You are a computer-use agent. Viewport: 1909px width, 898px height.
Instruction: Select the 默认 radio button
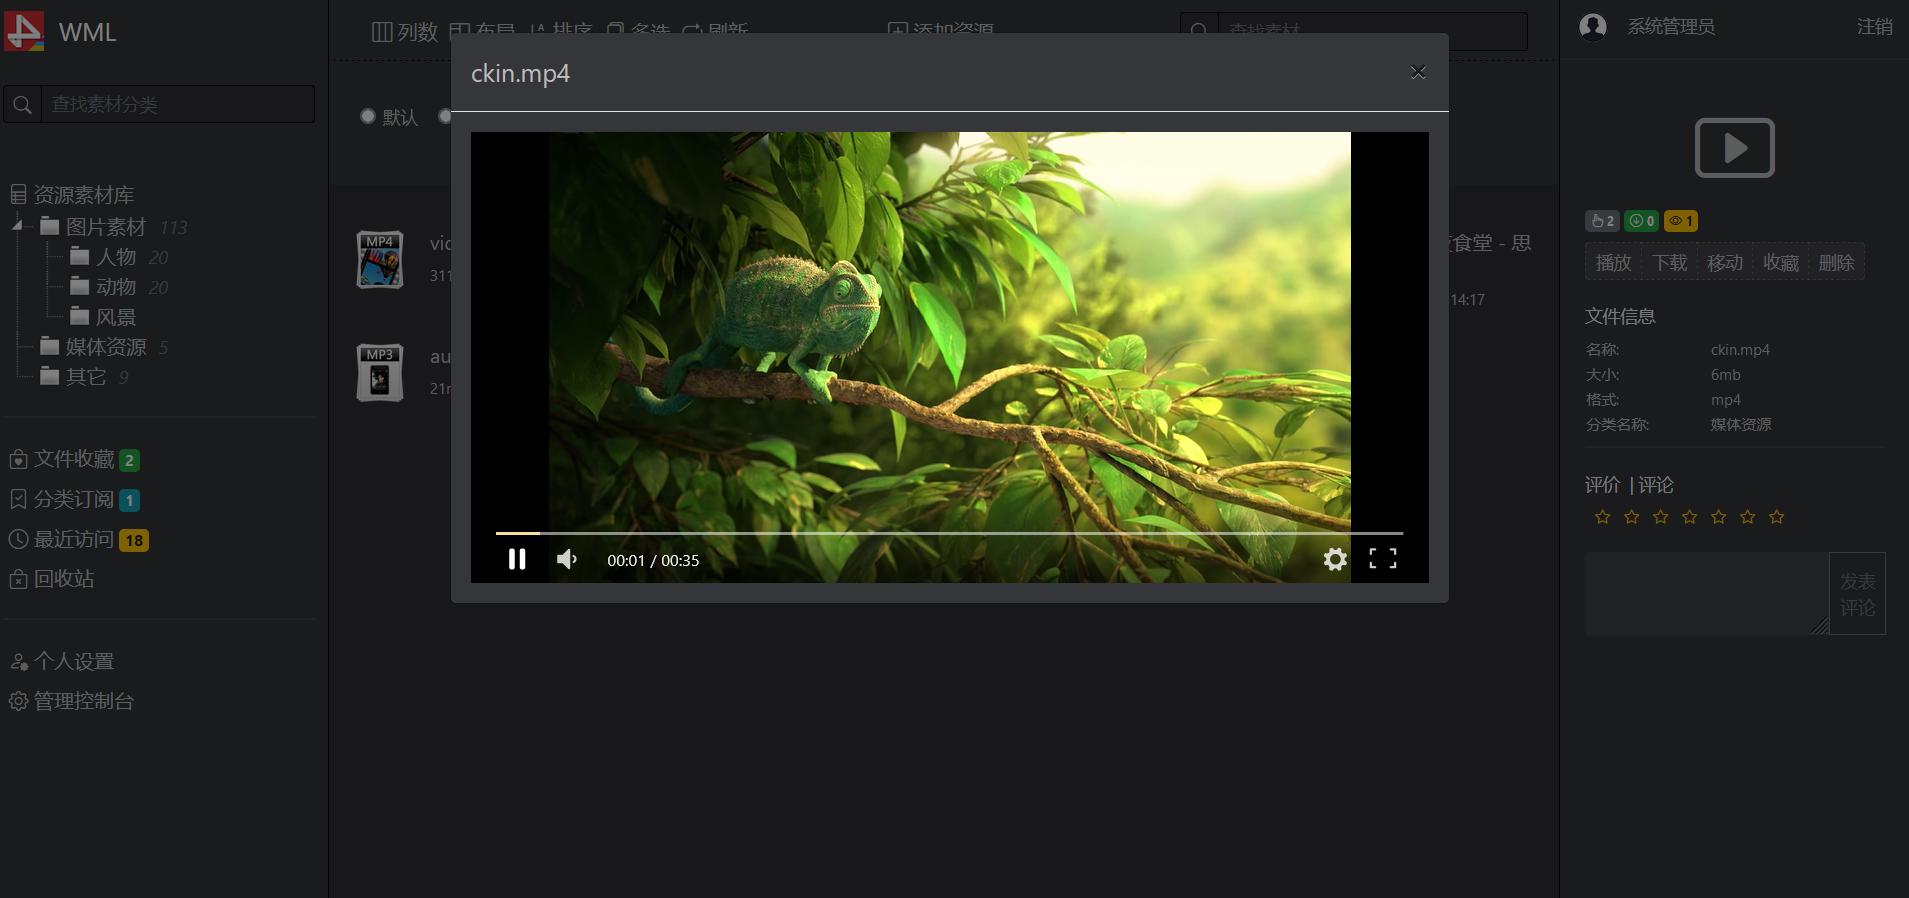click(x=368, y=116)
